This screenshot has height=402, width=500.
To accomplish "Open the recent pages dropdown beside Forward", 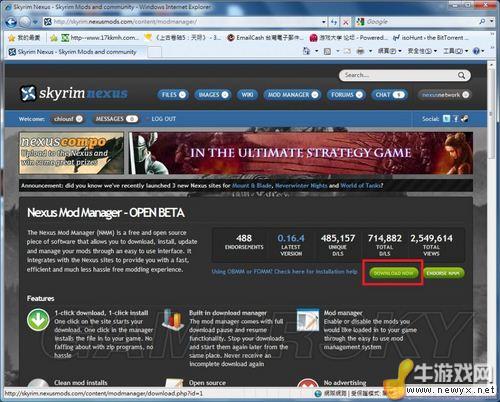I will [35, 22].
